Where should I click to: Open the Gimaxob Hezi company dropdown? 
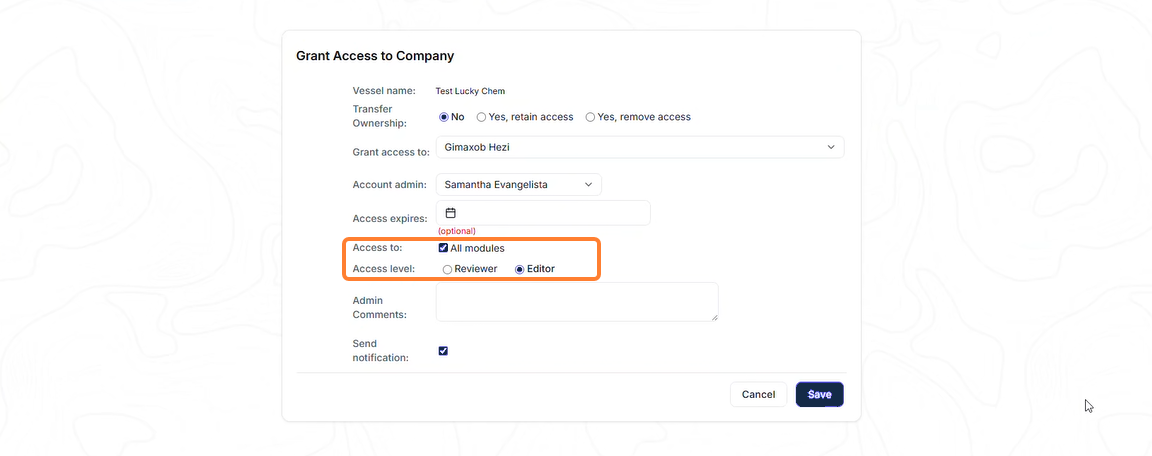(640, 147)
